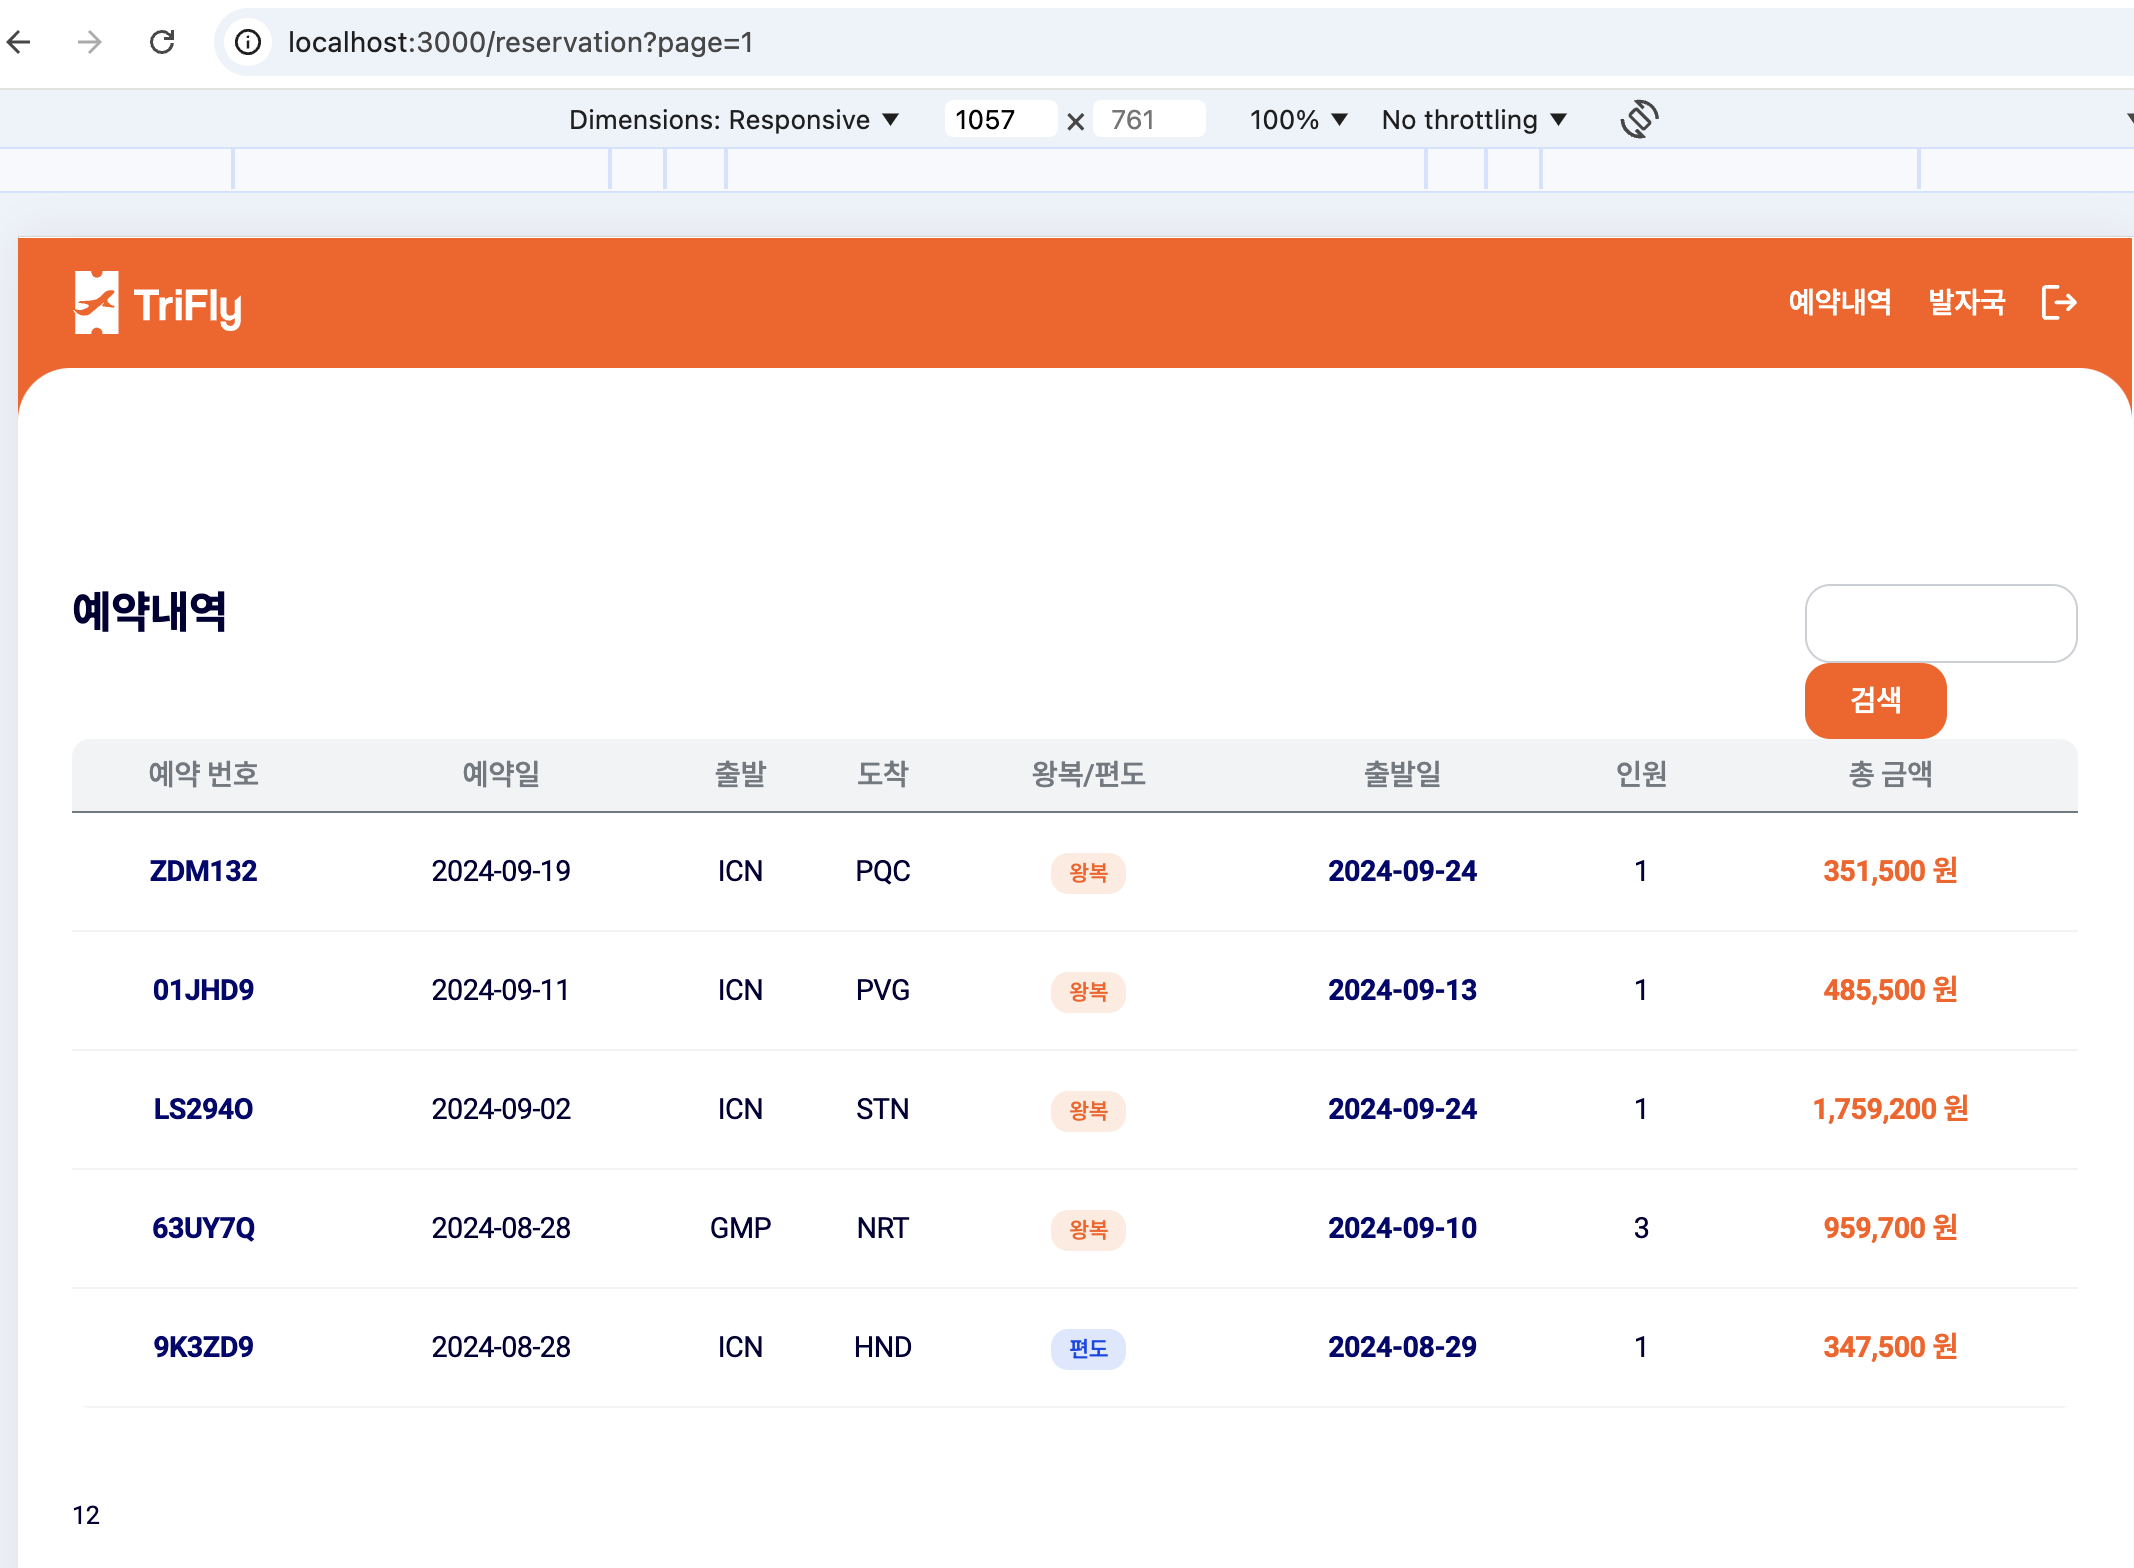The image size is (2134, 1568).
Task: Click the site info icon in address bar
Action: (x=248, y=42)
